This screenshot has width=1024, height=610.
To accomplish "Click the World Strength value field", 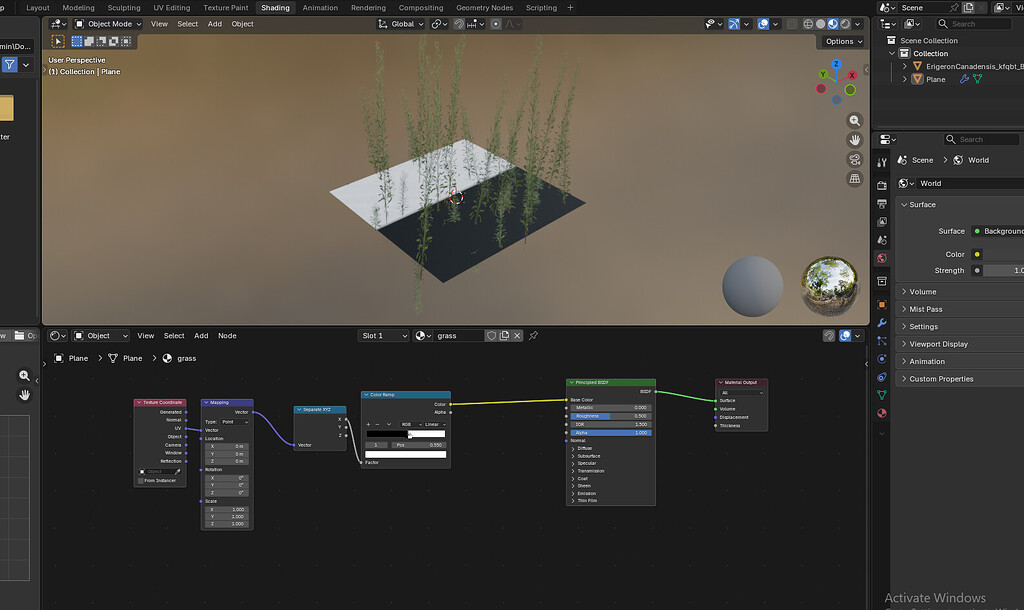I will (x=1004, y=270).
